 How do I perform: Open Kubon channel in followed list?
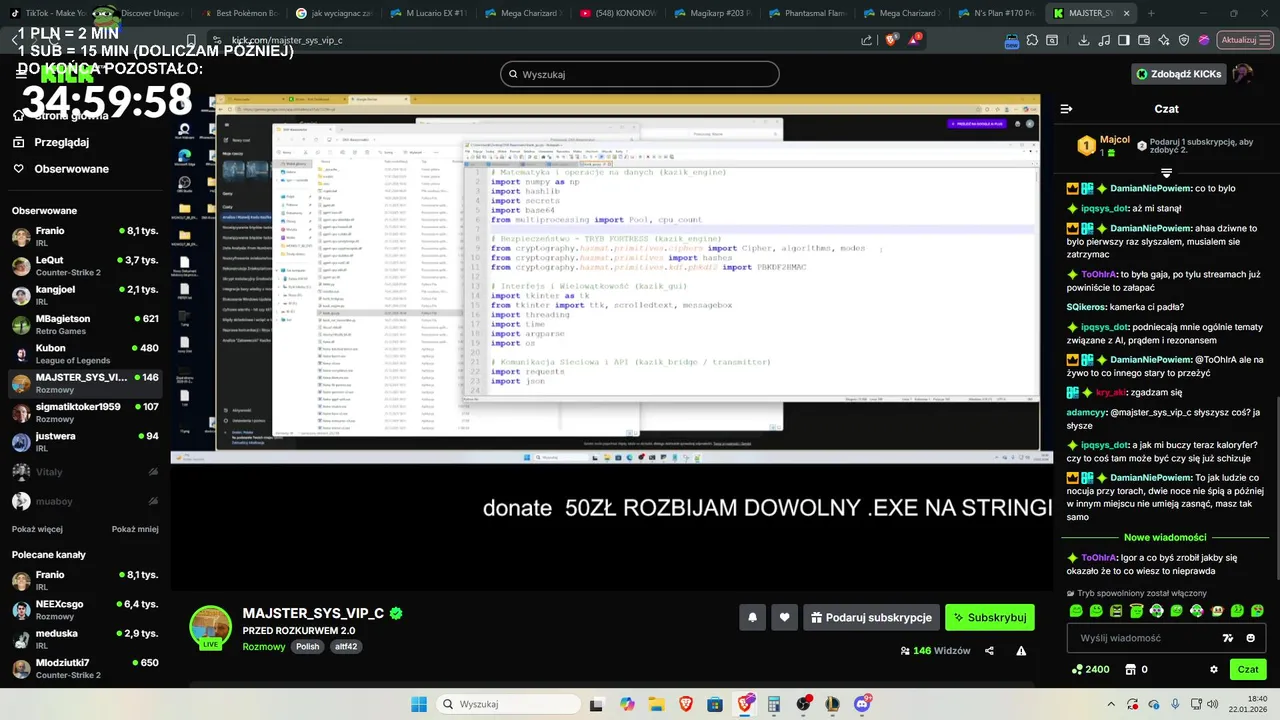pyautogui.click(x=85, y=354)
